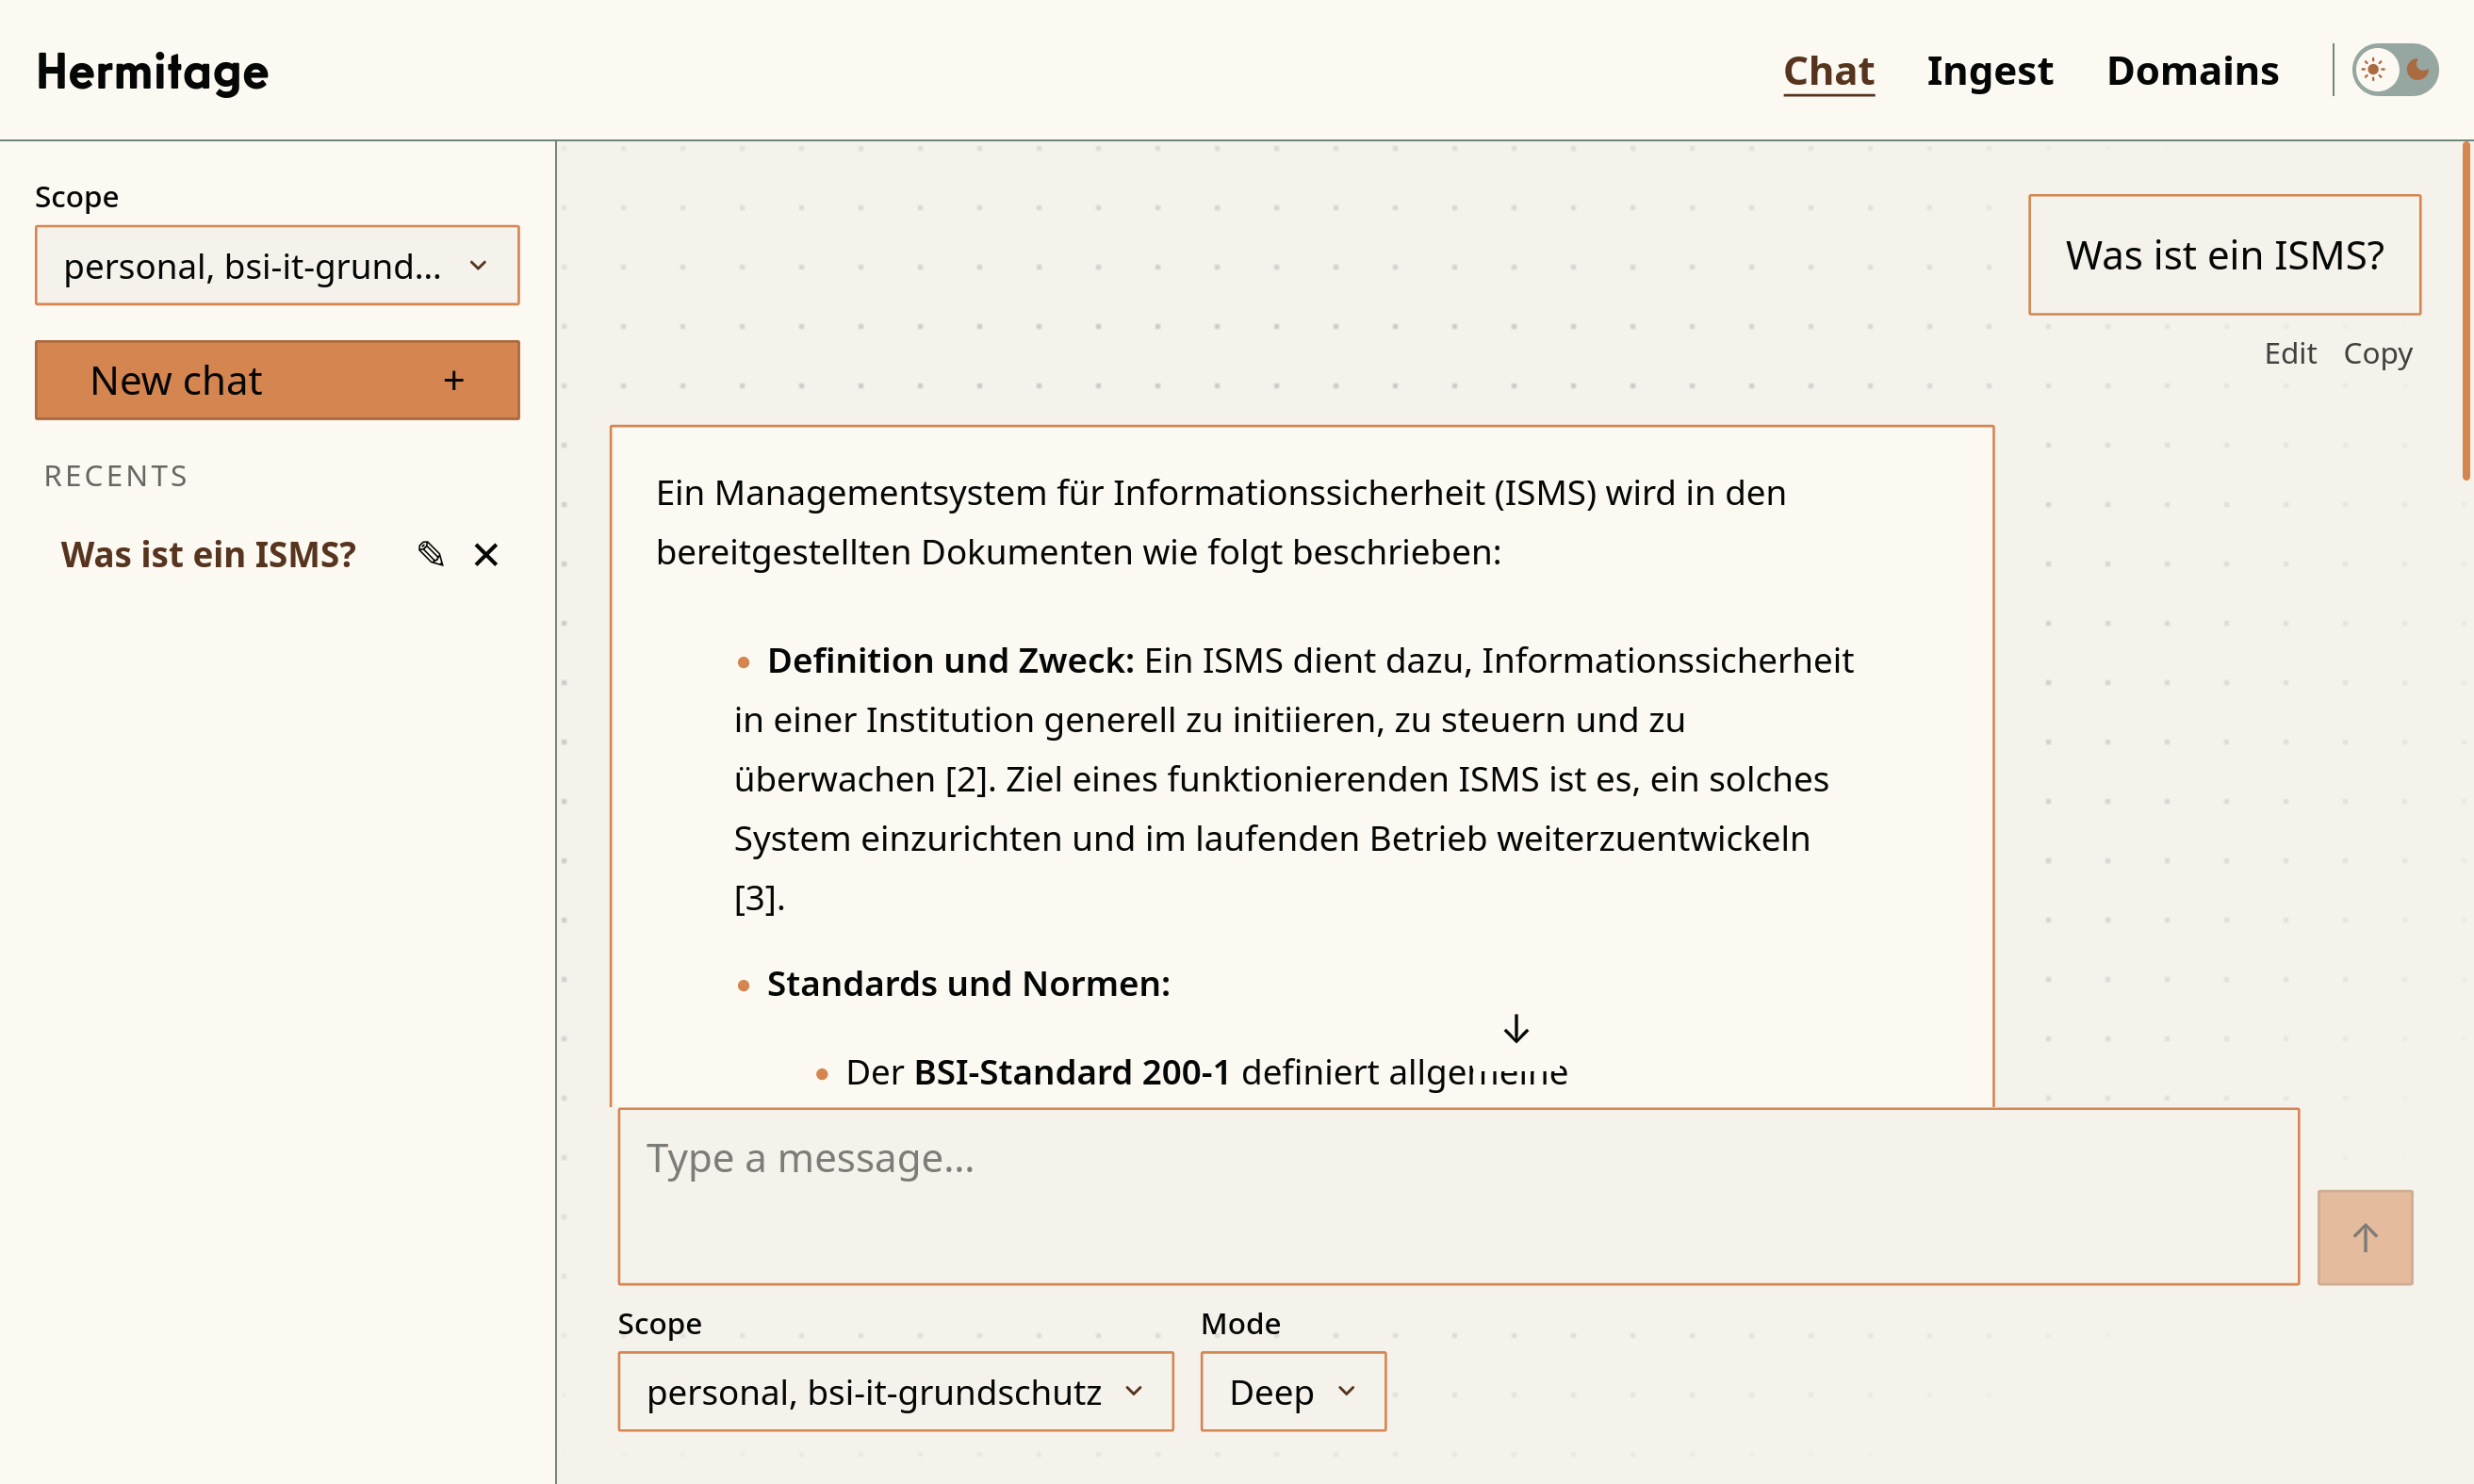Click the send message arrow button

[2365, 1237]
